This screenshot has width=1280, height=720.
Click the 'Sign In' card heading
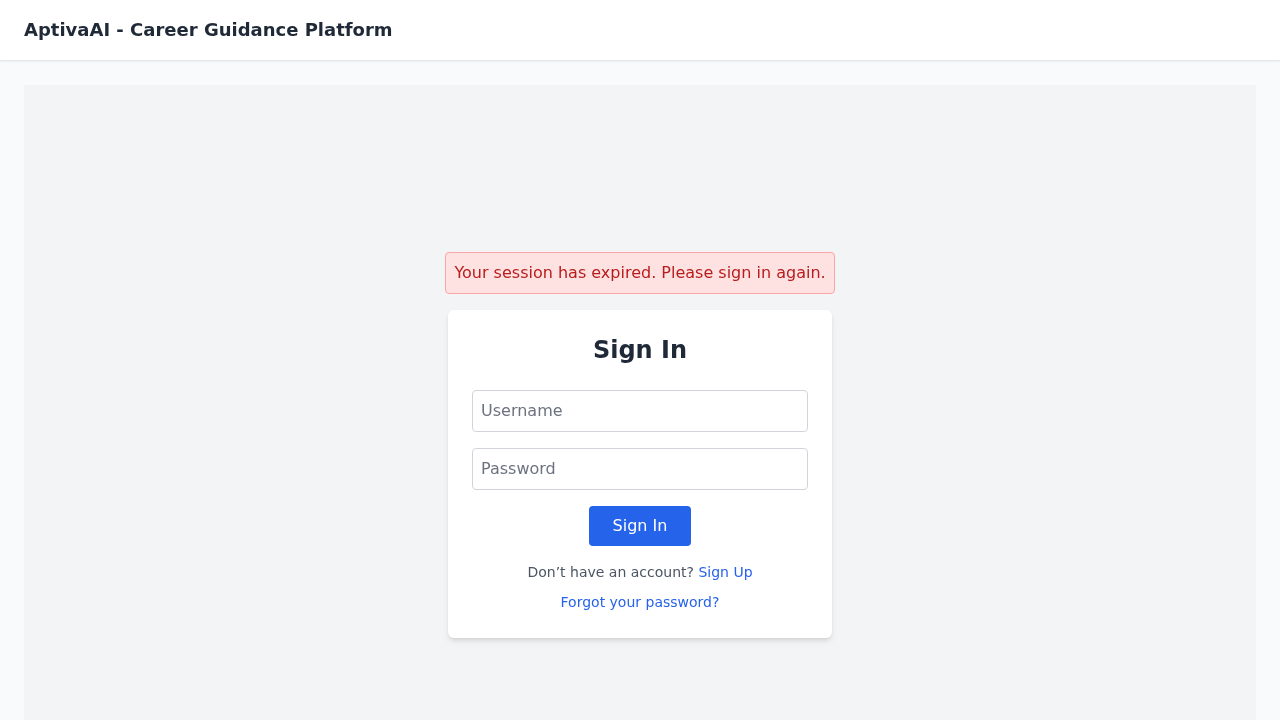tap(640, 350)
